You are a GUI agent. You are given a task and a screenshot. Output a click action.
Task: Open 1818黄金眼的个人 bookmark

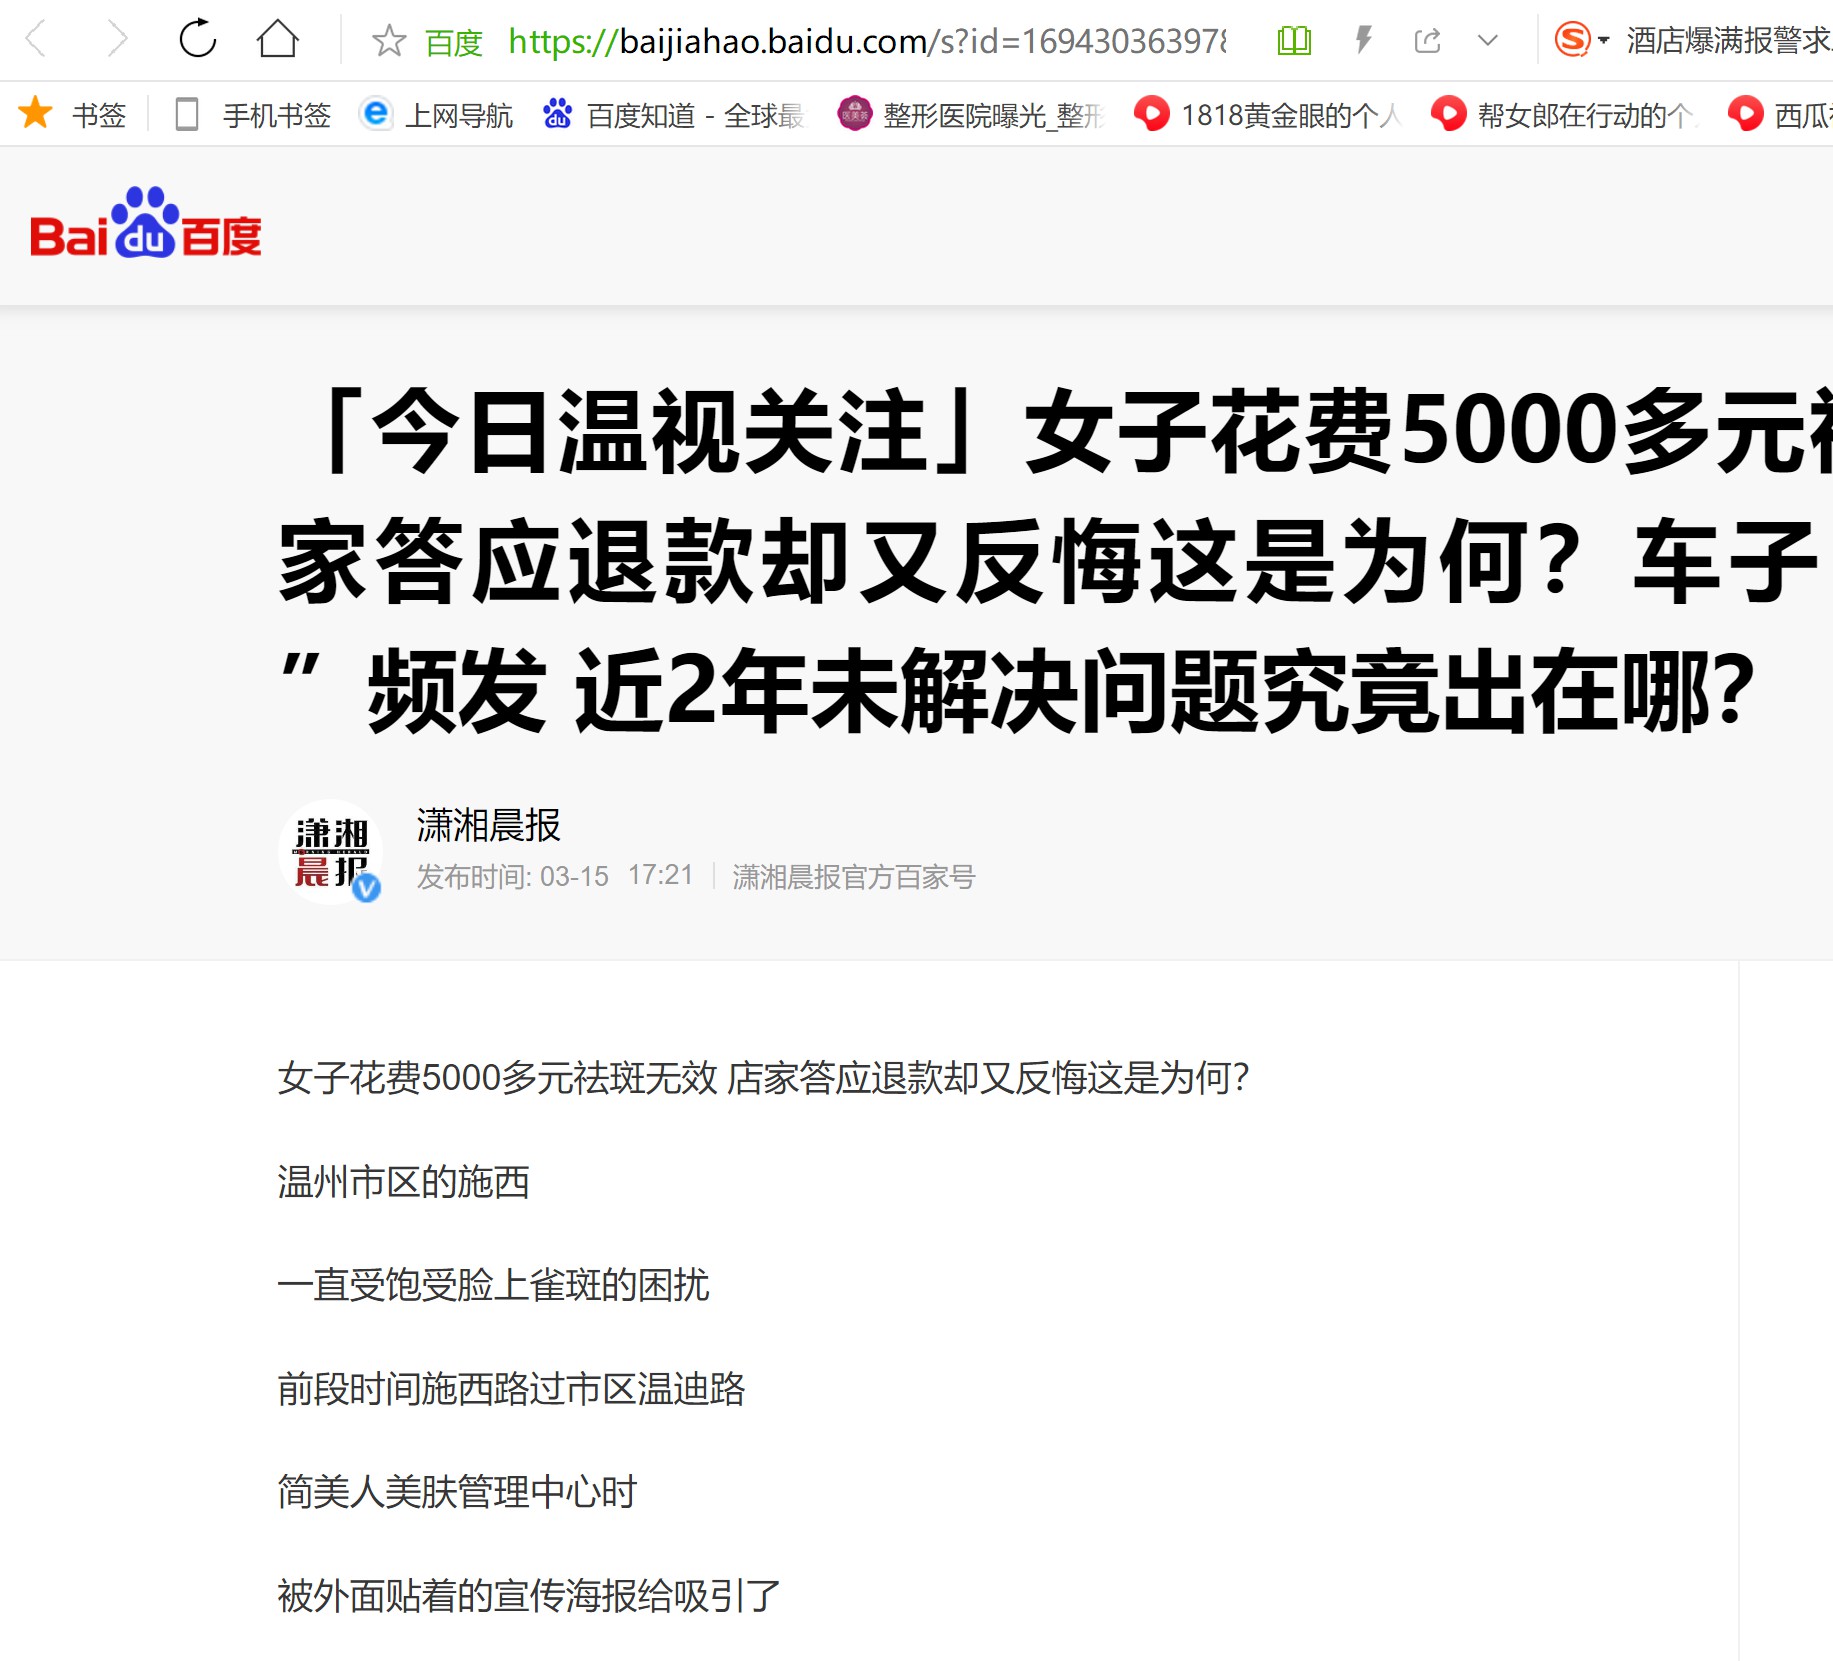[1267, 115]
